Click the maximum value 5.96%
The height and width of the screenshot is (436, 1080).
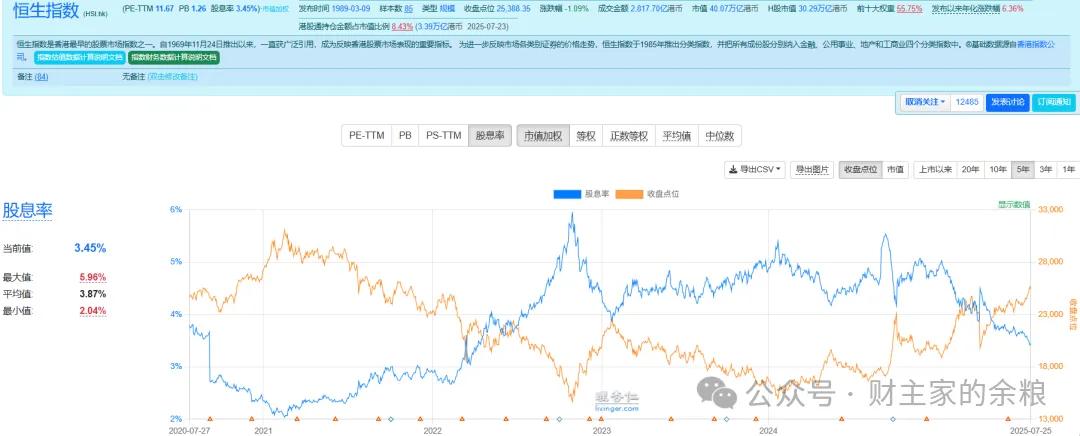92,278
